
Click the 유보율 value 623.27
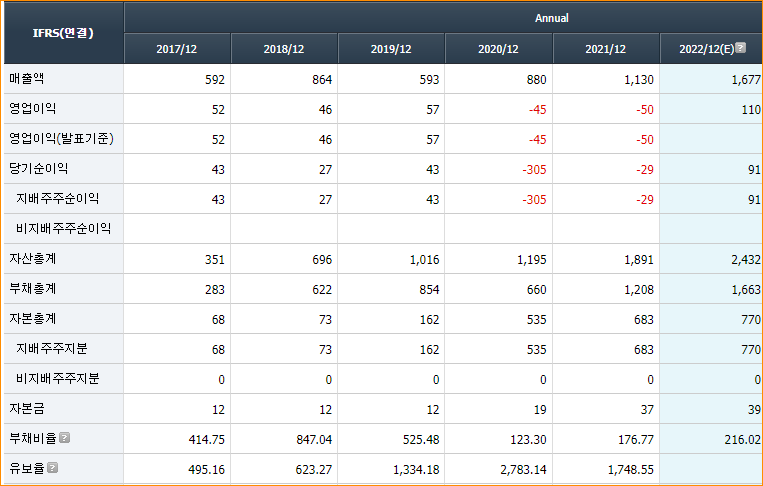pyautogui.click(x=314, y=470)
